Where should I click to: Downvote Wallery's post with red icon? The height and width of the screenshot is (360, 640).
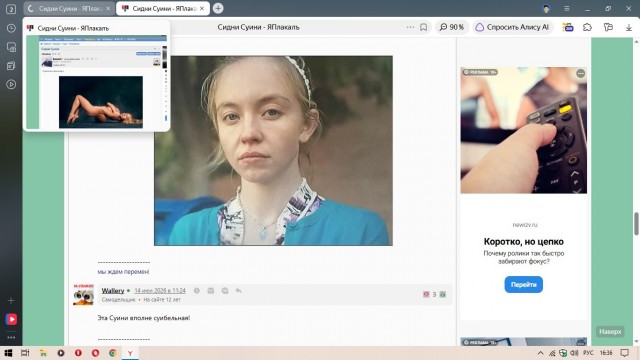pos(426,294)
